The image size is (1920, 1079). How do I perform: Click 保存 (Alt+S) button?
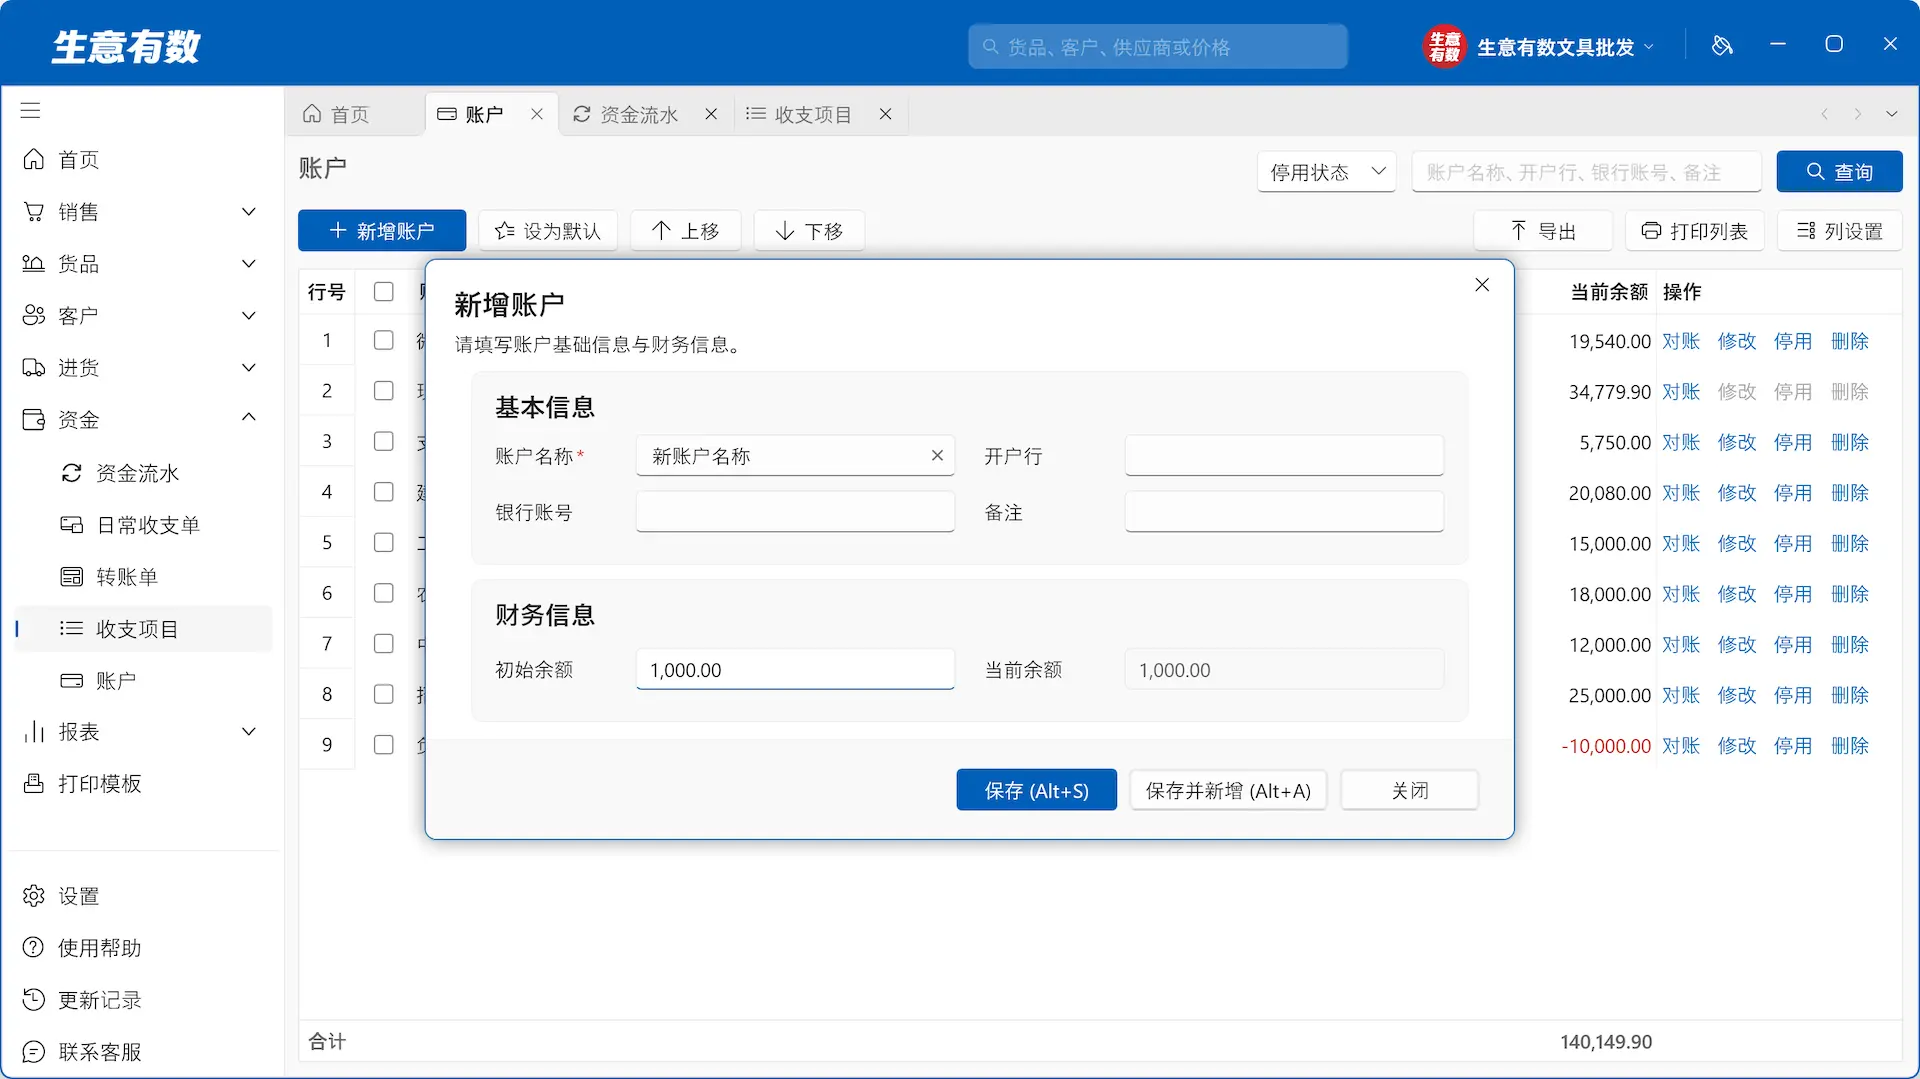tap(1036, 790)
